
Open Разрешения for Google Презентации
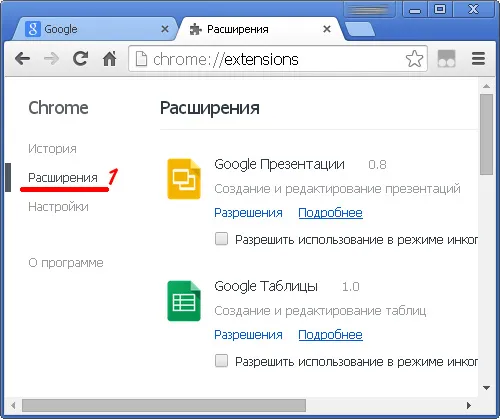(248, 213)
